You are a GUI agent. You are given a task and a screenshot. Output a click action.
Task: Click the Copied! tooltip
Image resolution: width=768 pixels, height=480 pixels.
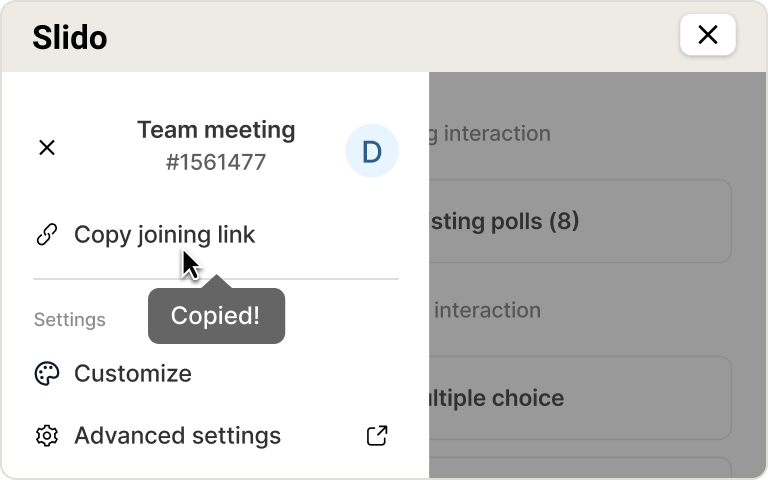215,316
